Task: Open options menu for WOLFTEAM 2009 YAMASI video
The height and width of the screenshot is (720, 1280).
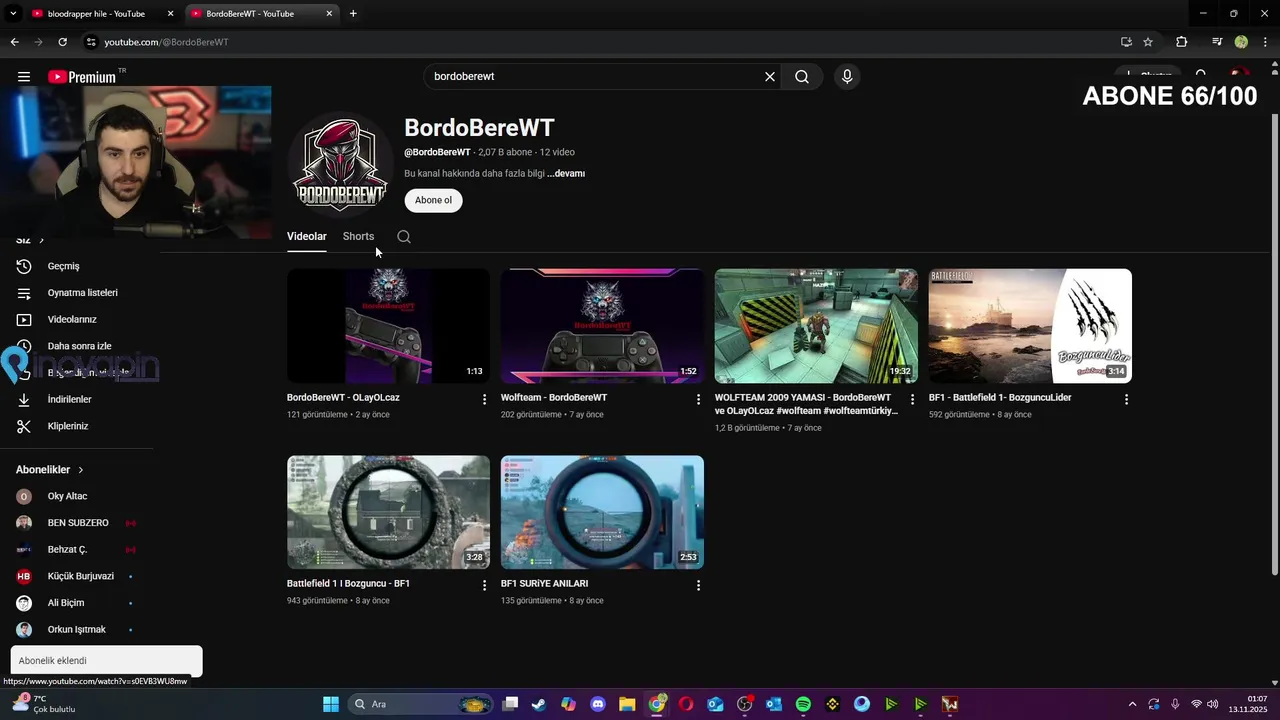Action: (x=912, y=399)
